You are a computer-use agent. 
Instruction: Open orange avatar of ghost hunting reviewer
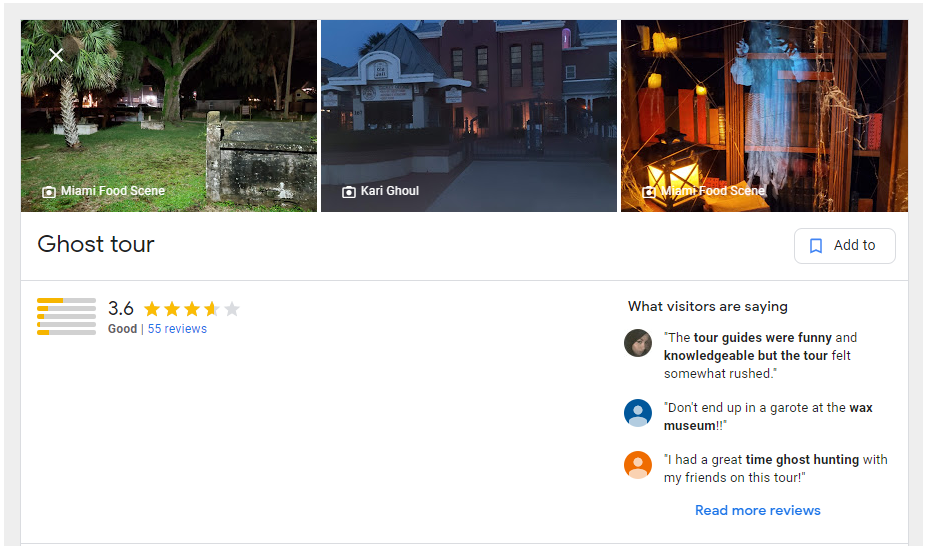coord(638,465)
